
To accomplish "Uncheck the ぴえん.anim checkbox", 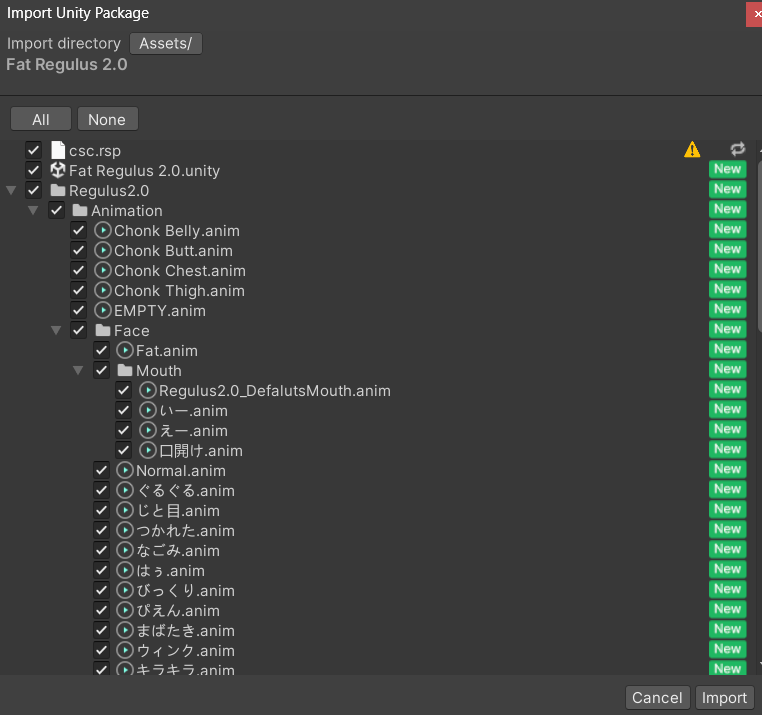I will click(x=101, y=610).
